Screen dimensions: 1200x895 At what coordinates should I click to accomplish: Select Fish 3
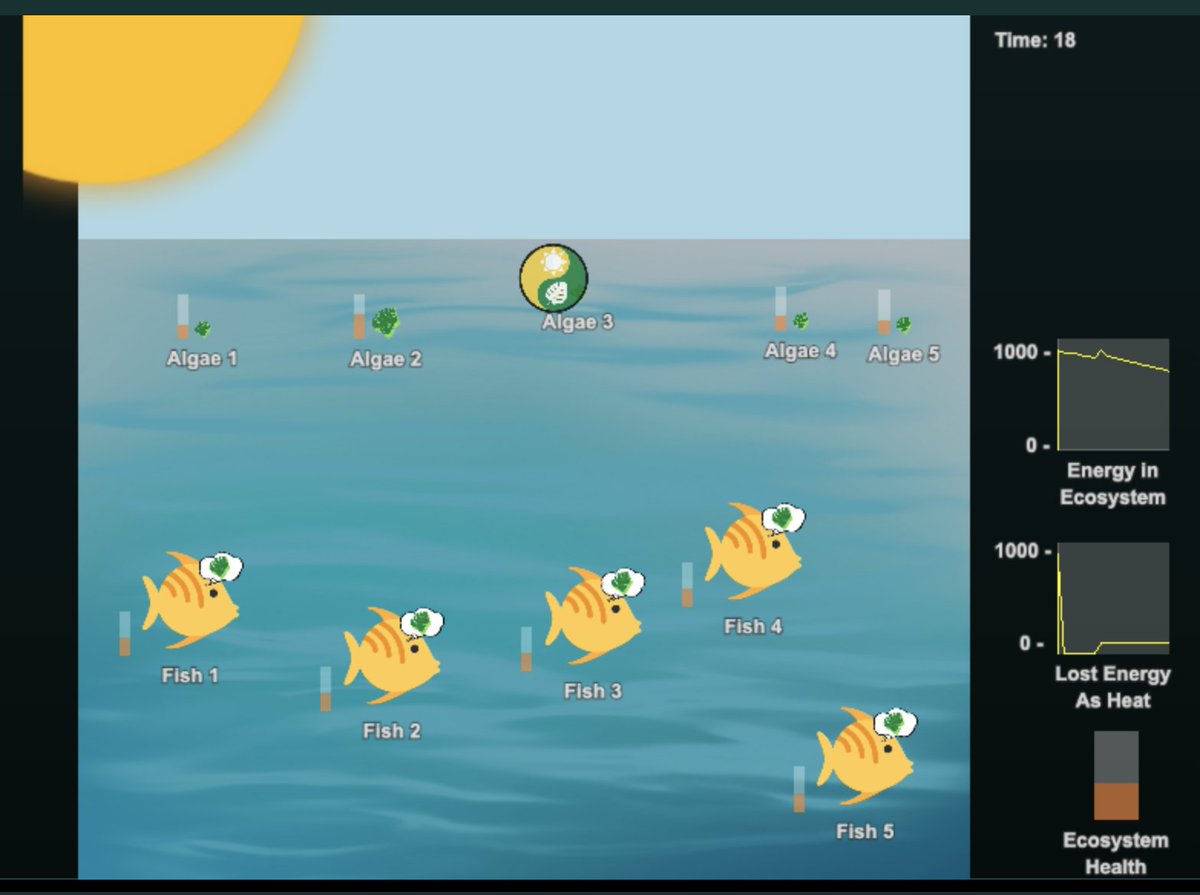pos(593,617)
